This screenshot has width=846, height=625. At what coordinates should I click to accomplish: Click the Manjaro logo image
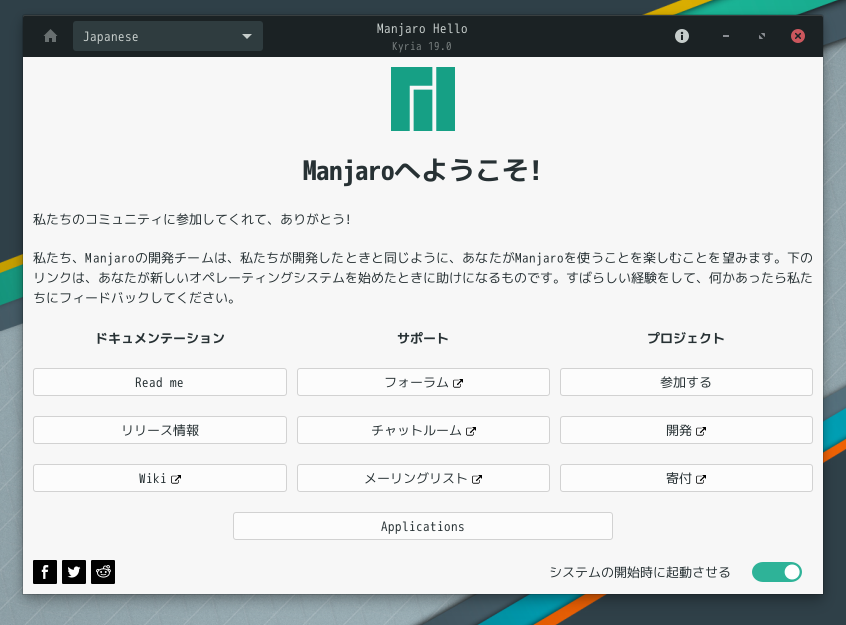click(423, 99)
